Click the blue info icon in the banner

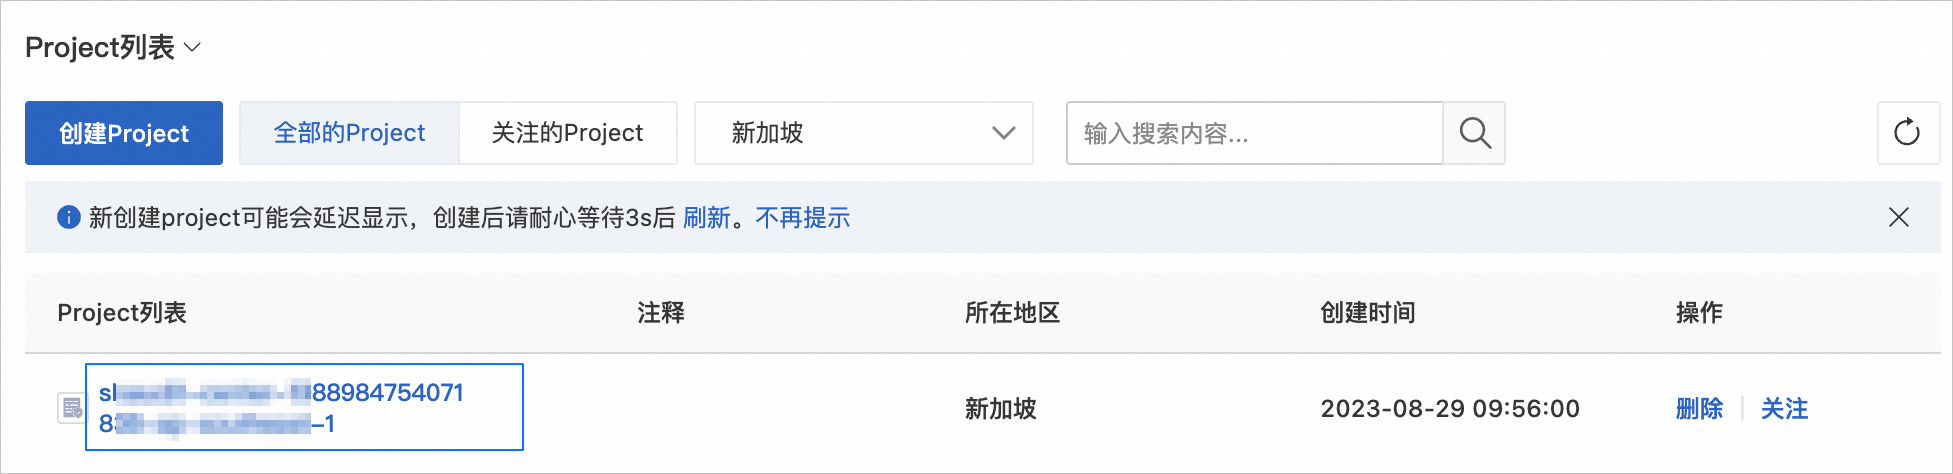tap(69, 217)
